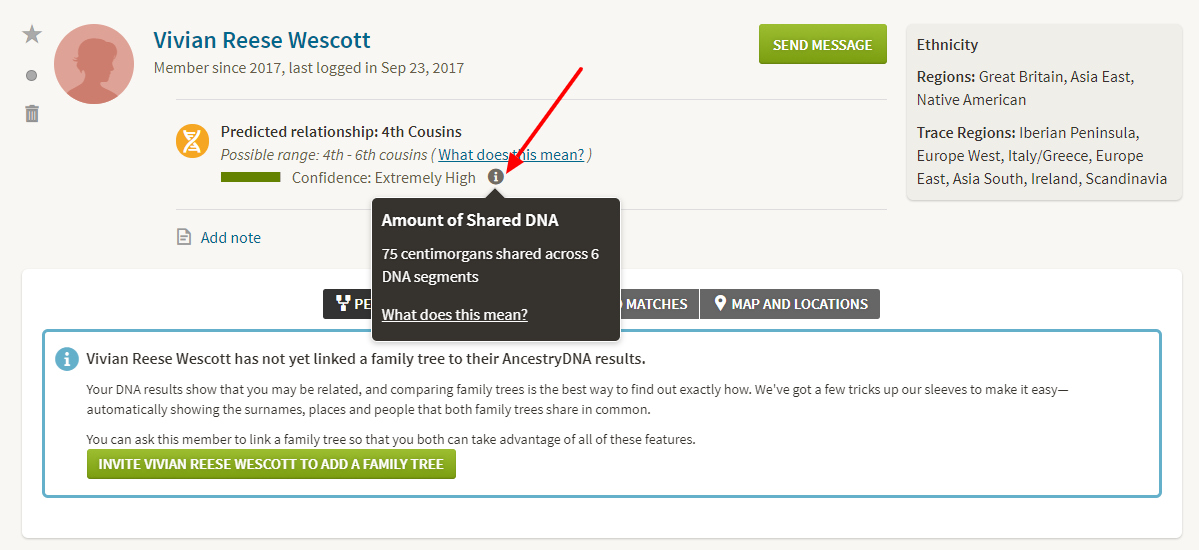Click the orange DNA helix icon

pyautogui.click(x=193, y=142)
